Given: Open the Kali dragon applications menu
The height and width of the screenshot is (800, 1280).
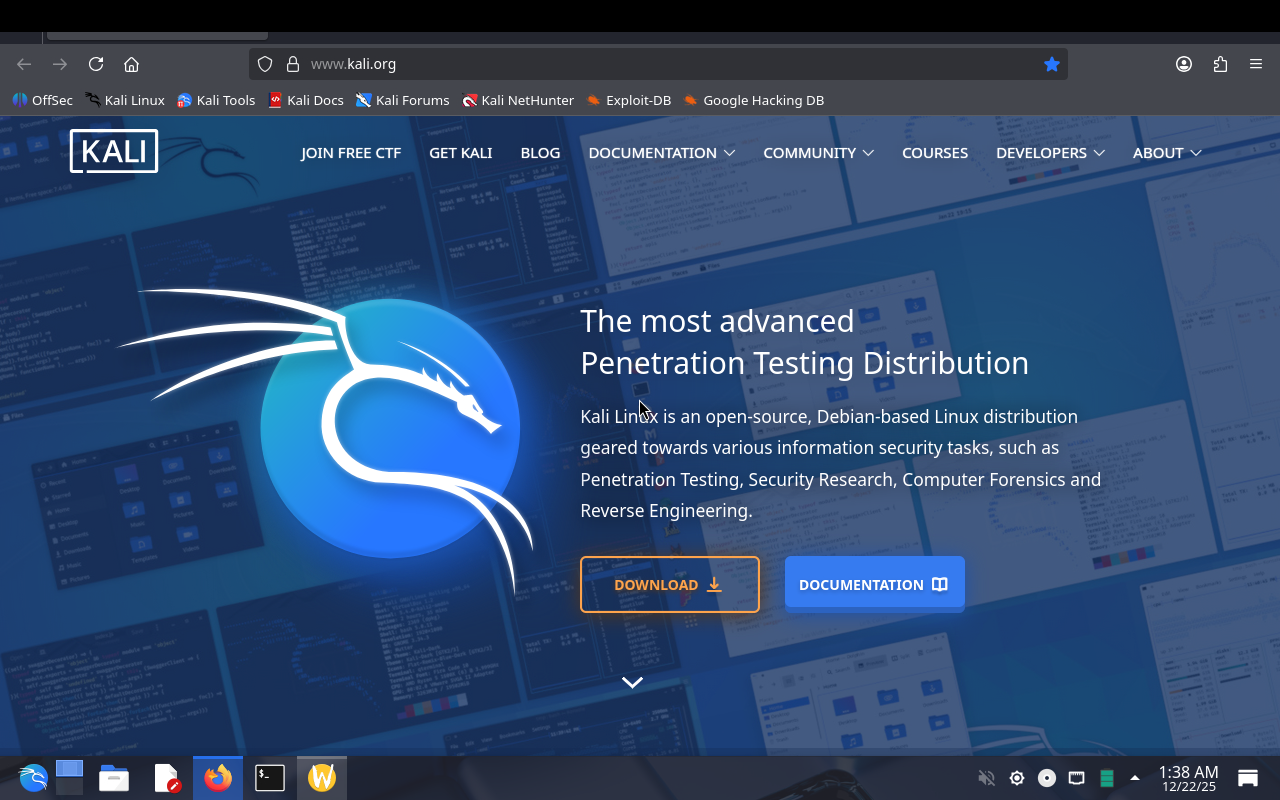Looking at the screenshot, I should pyautogui.click(x=32, y=777).
